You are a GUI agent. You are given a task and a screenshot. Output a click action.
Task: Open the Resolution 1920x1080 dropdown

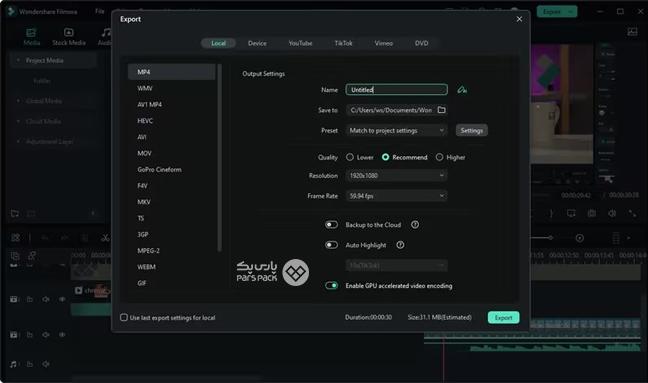tap(396, 176)
